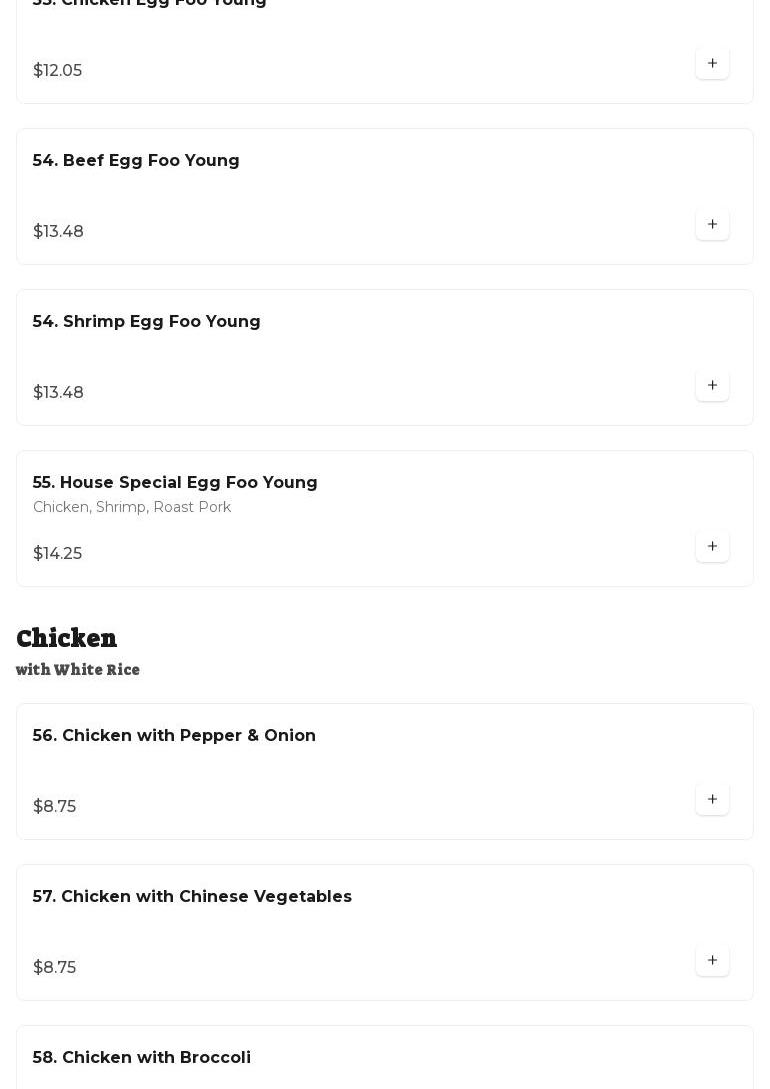Image resolution: width=770 pixels, height=1089 pixels.
Task: Click Shrimp Egg Foo Young's $13.48 price
Action: [x=58, y=393]
